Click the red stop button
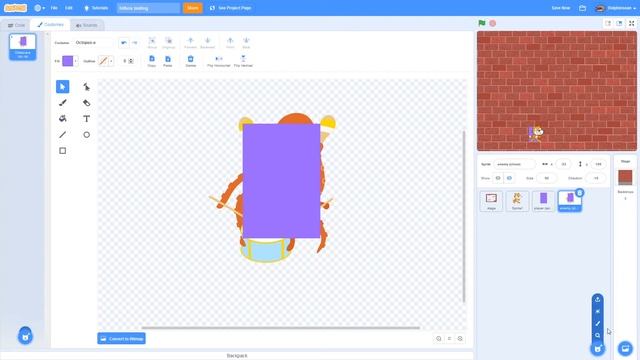Viewport: 640px width, 360px height. pos(493,23)
